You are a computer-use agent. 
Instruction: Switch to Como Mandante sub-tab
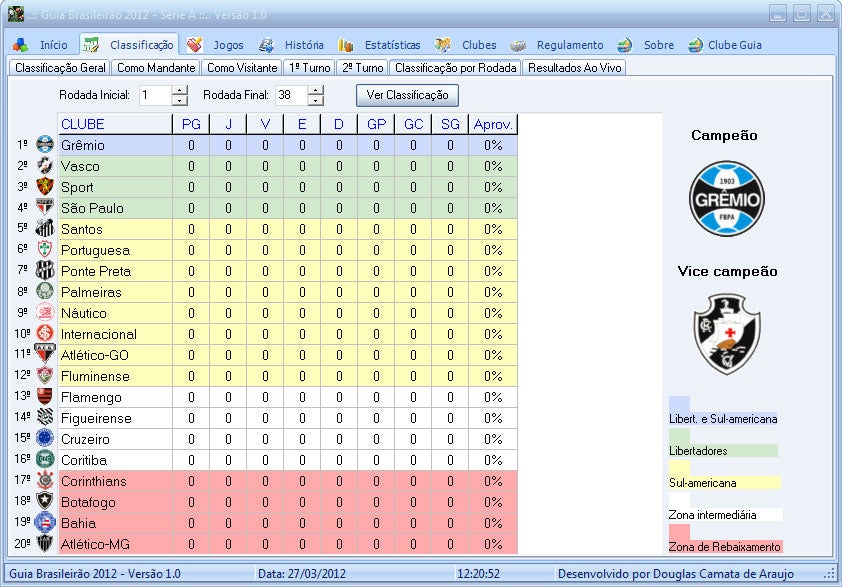(156, 68)
